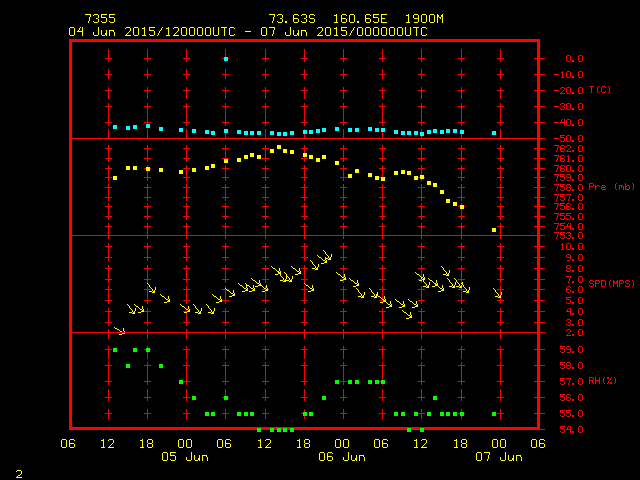Viewport: 640px width, 480px height.
Task: Click the -20.0 temperature tick value
Action: pyautogui.click(x=569, y=91)
